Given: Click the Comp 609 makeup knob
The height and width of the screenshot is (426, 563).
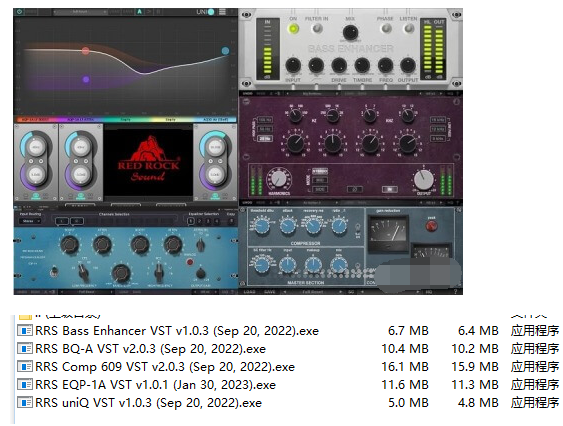Looking at the screenshot, I should click(313, 265).
